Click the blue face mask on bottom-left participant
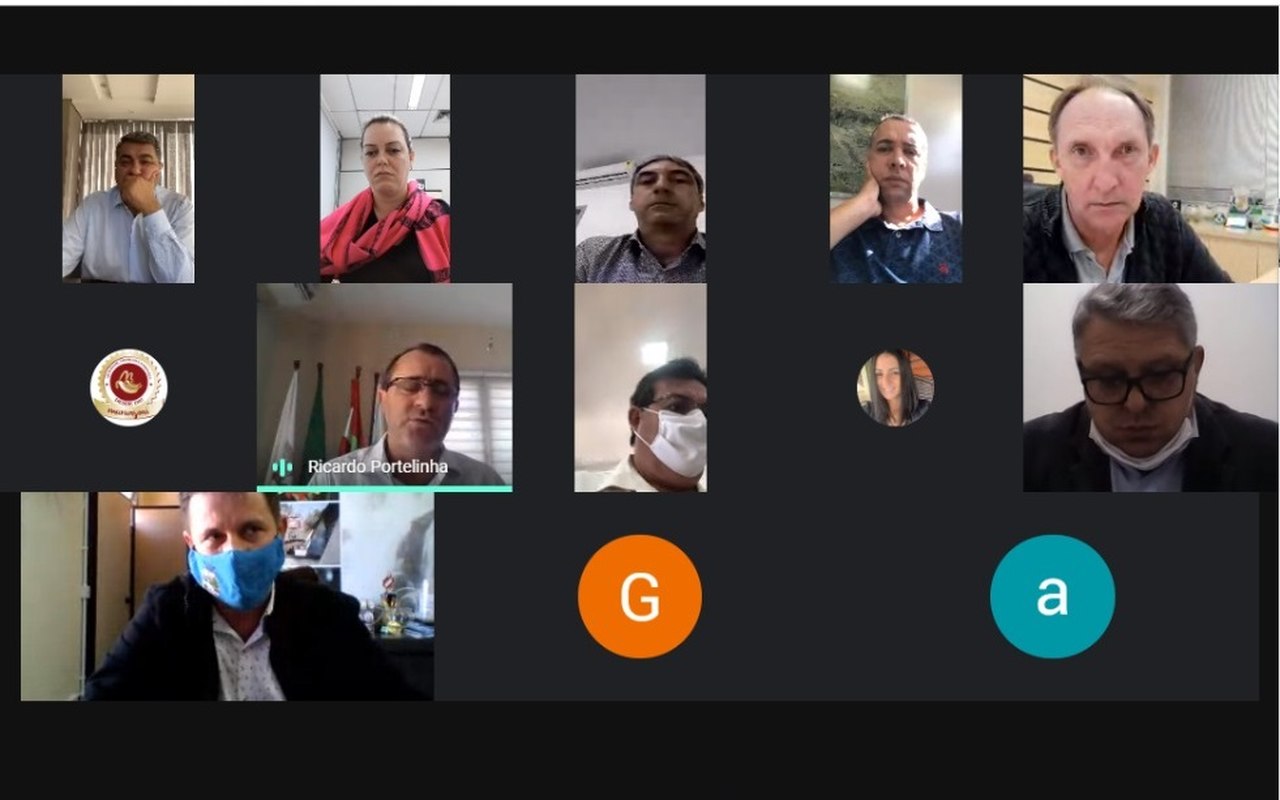The width and height of the screenshot is (1280, 800). coord(236,573)
